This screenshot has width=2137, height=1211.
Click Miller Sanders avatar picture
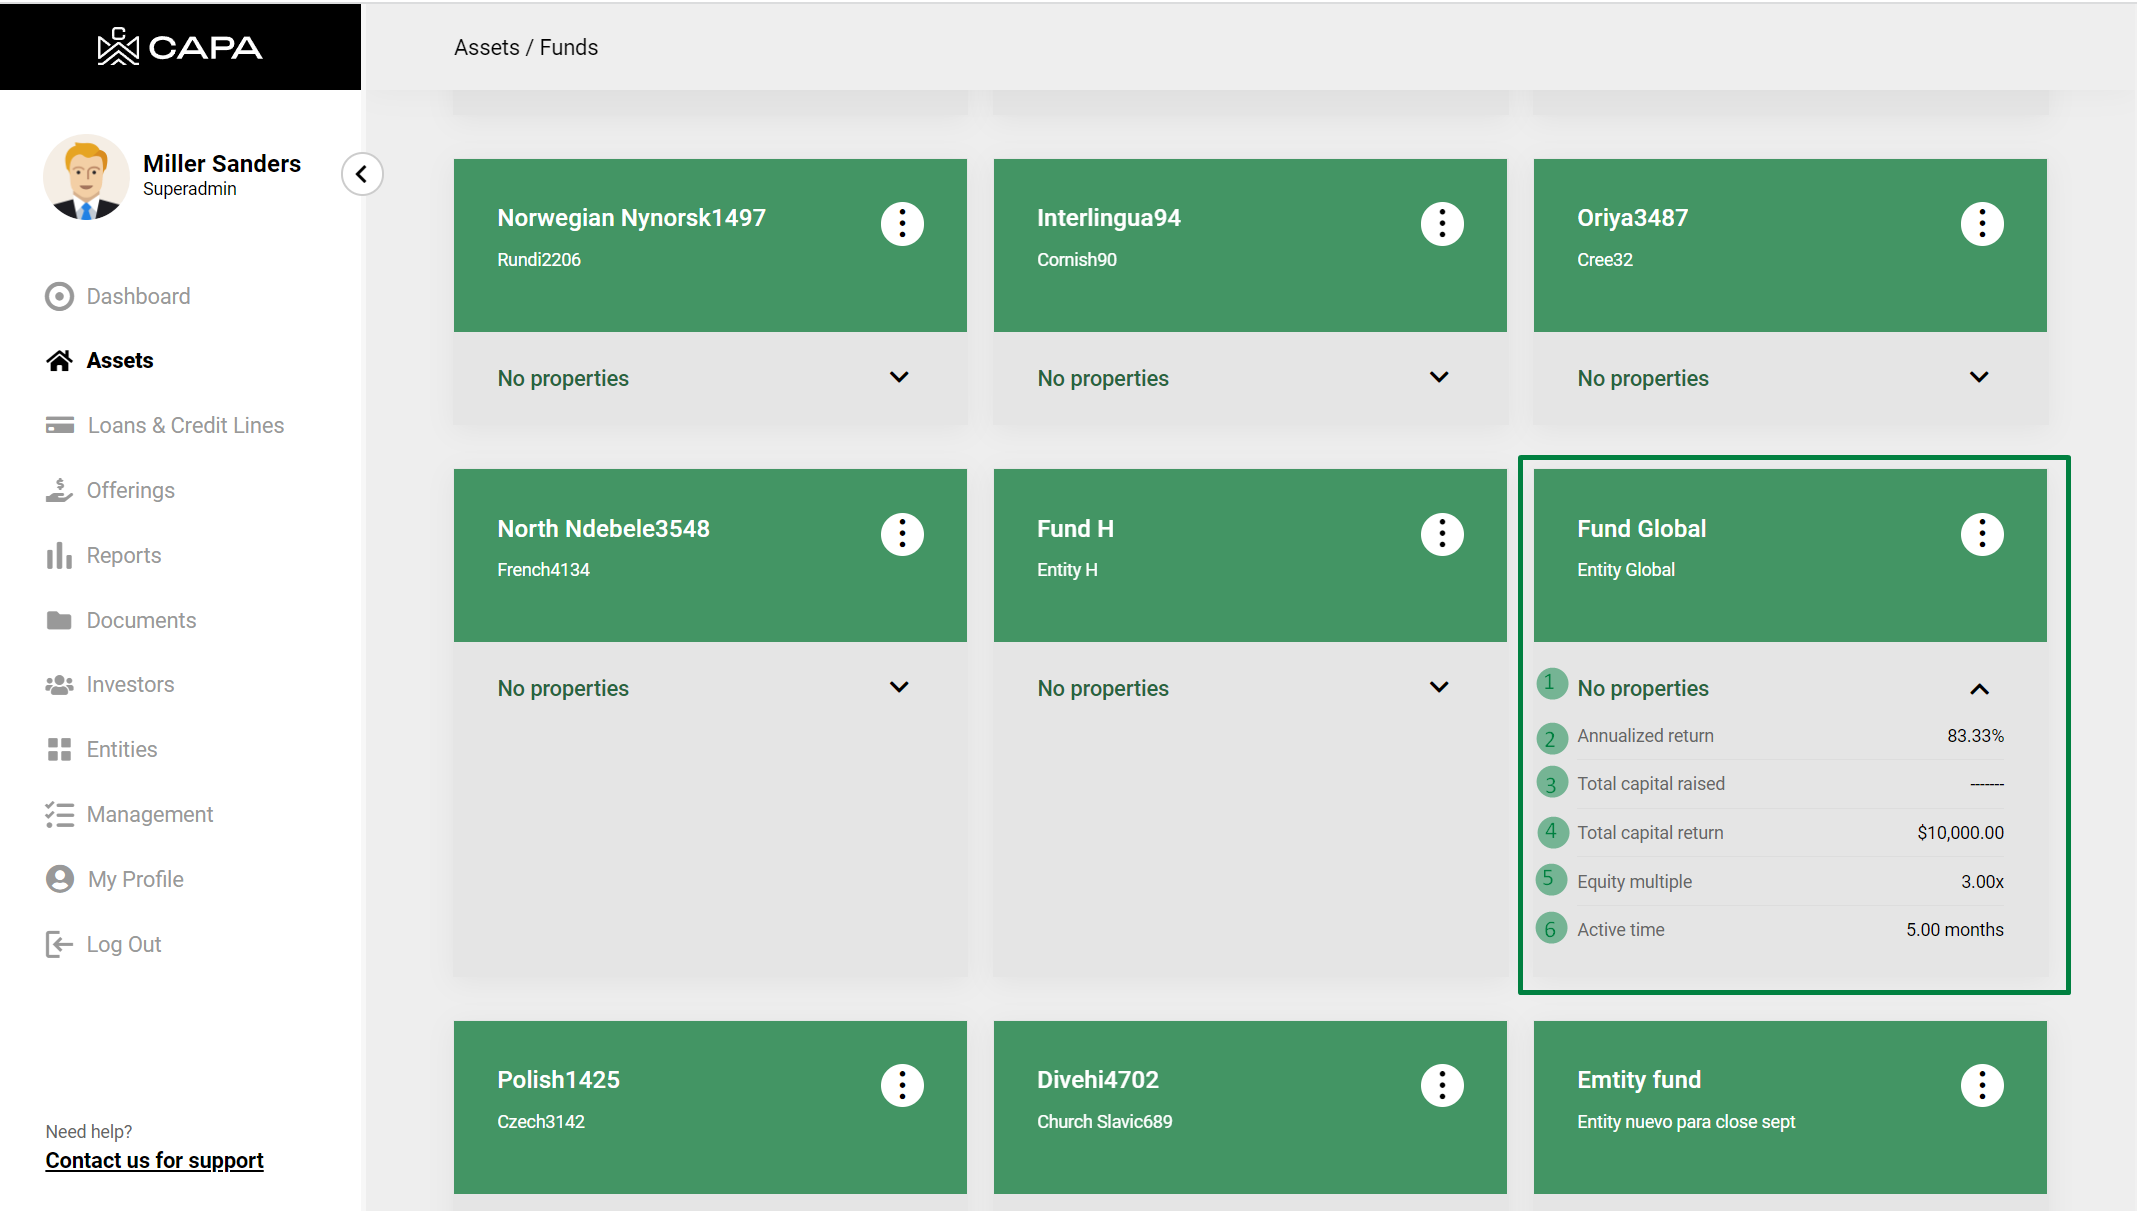(x=86, y=177)
